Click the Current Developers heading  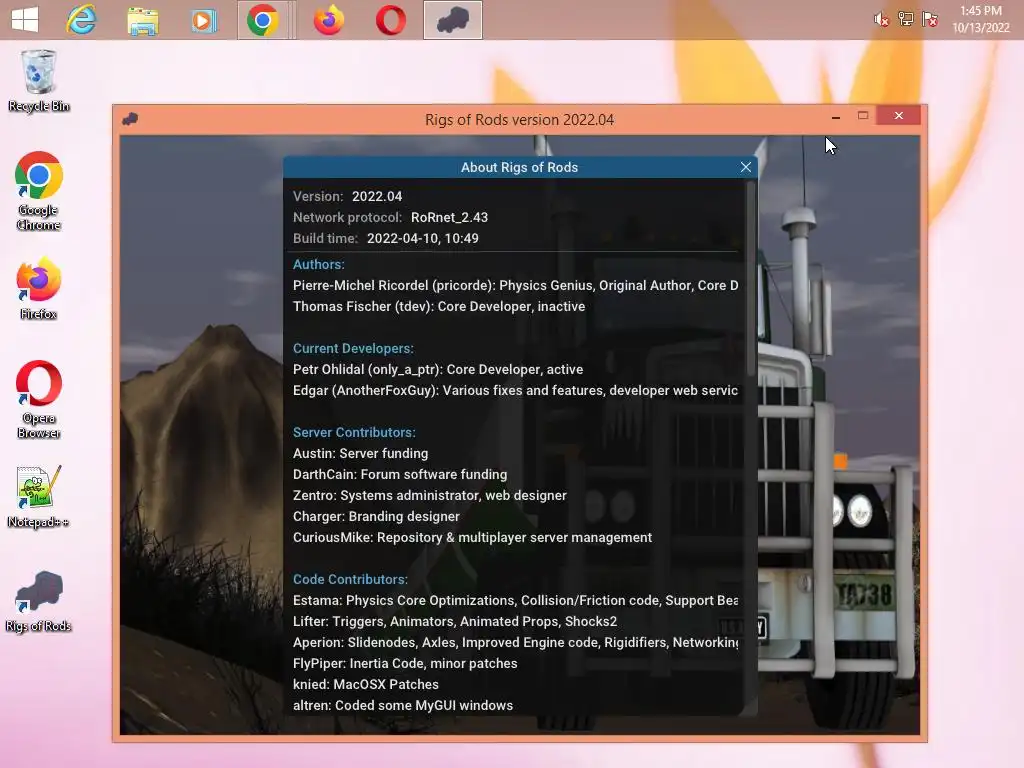353,349
